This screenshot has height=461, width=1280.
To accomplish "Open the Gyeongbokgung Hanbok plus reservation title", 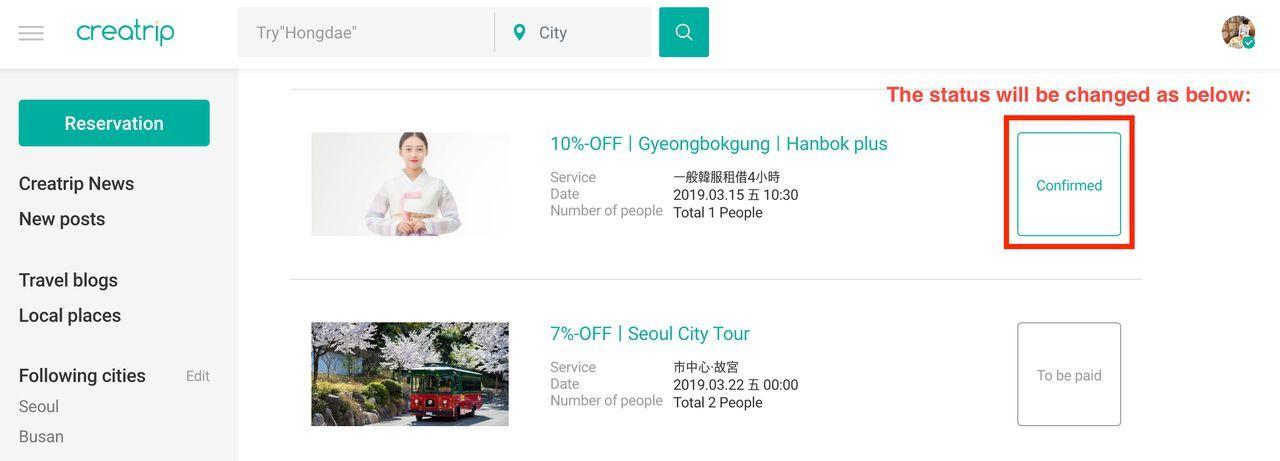I will [718, 144].
